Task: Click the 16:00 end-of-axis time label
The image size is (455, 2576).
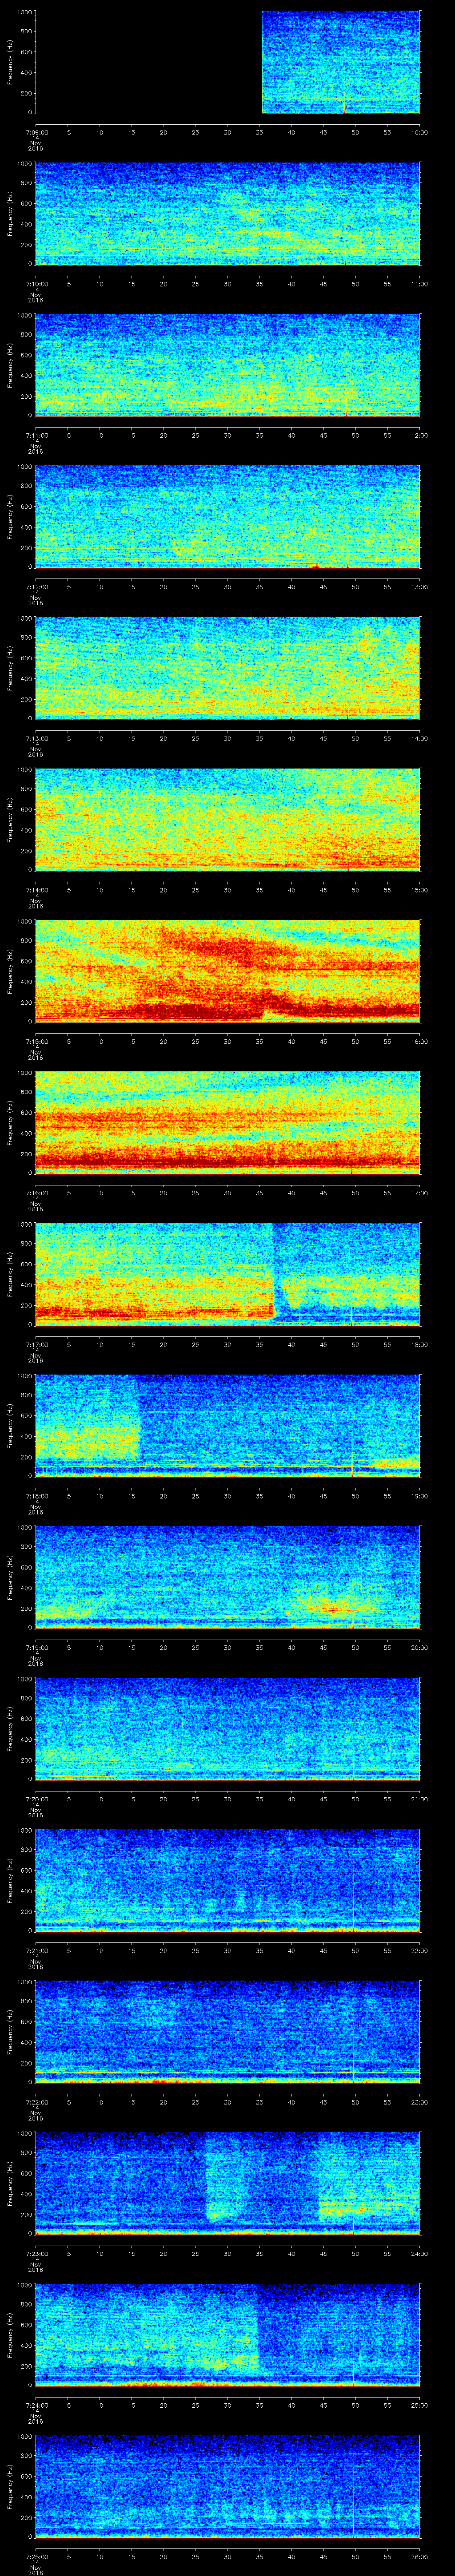Action: (420, 1041)
